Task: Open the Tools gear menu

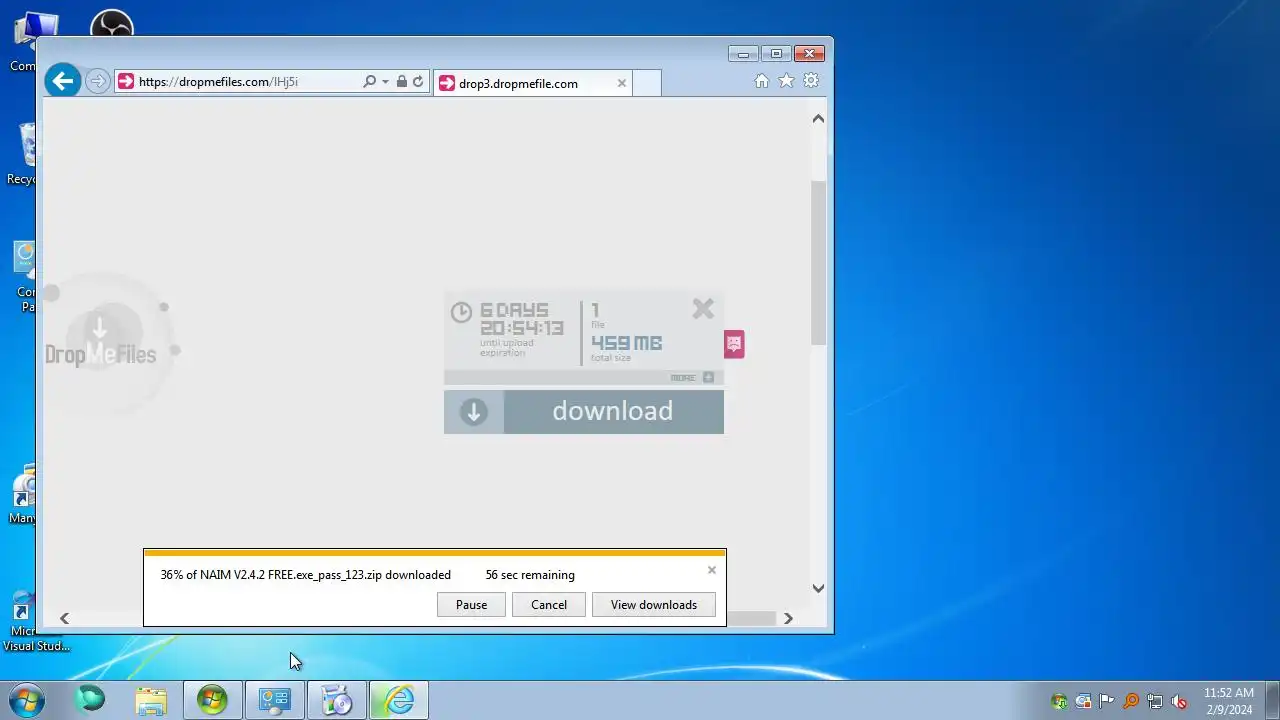Action: click(x=811, y=81)
